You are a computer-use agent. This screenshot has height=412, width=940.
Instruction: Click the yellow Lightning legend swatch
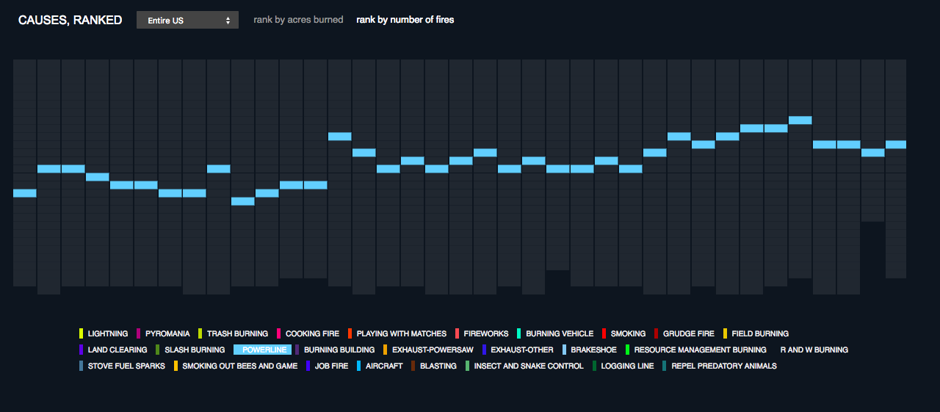[80, 333]
